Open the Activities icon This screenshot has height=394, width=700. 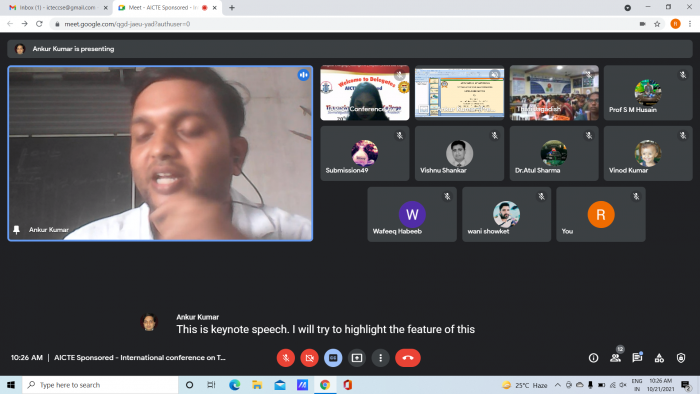pyautogui.click(x=659, y=358)
